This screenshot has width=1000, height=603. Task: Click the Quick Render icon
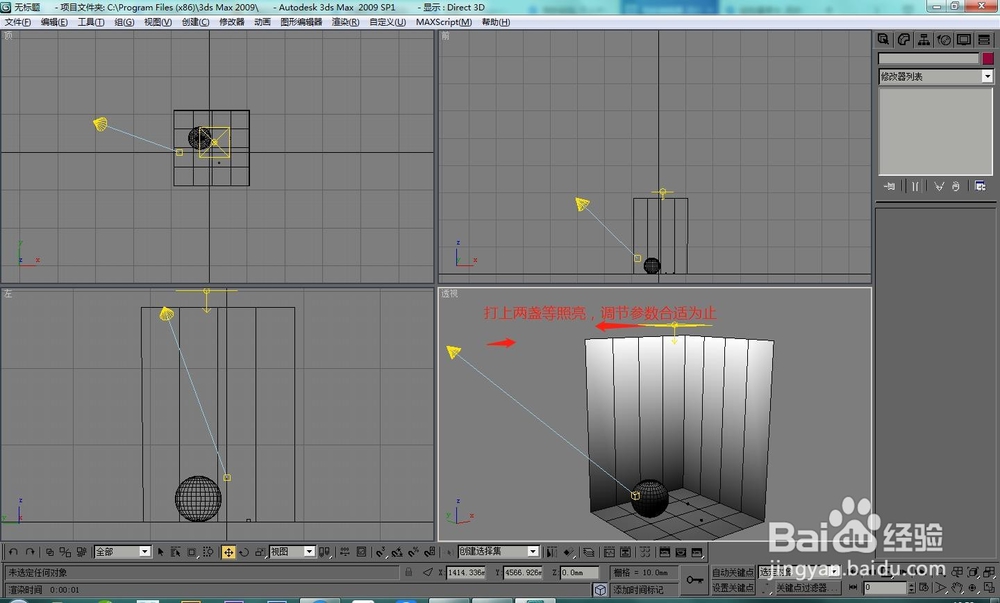click(x=696, y=552)
